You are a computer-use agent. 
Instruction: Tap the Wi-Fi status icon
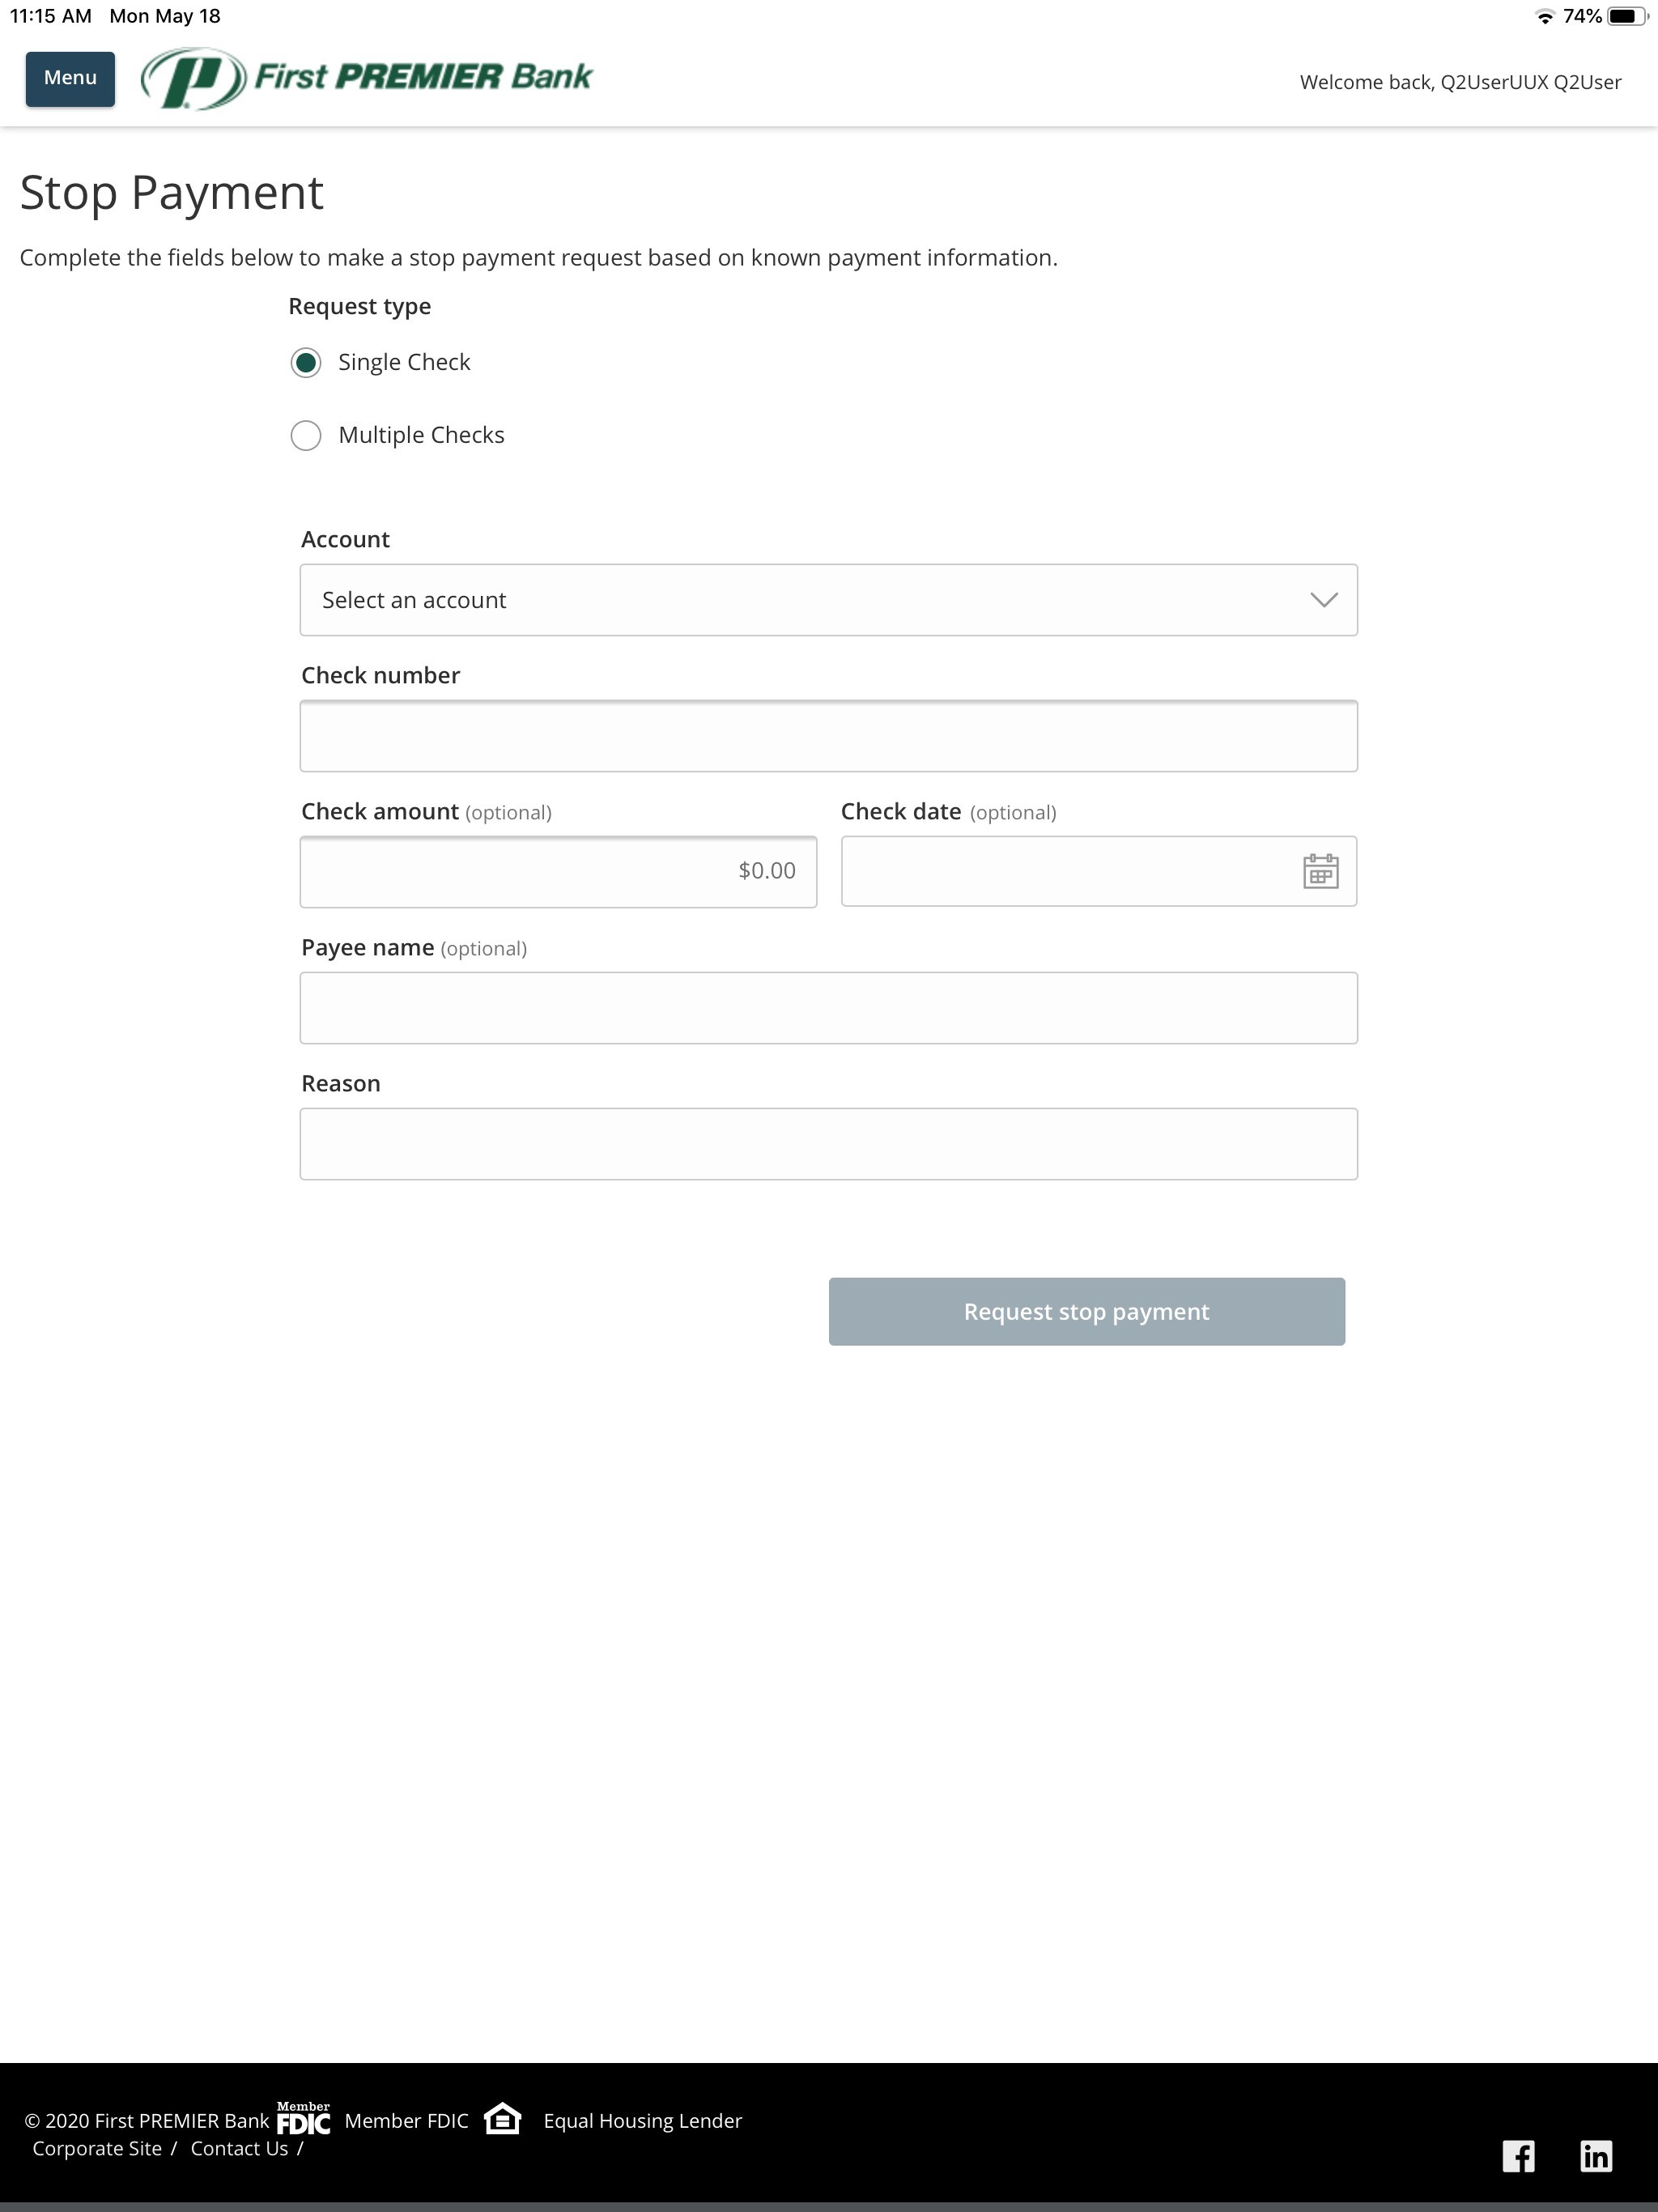(1544, 16)
